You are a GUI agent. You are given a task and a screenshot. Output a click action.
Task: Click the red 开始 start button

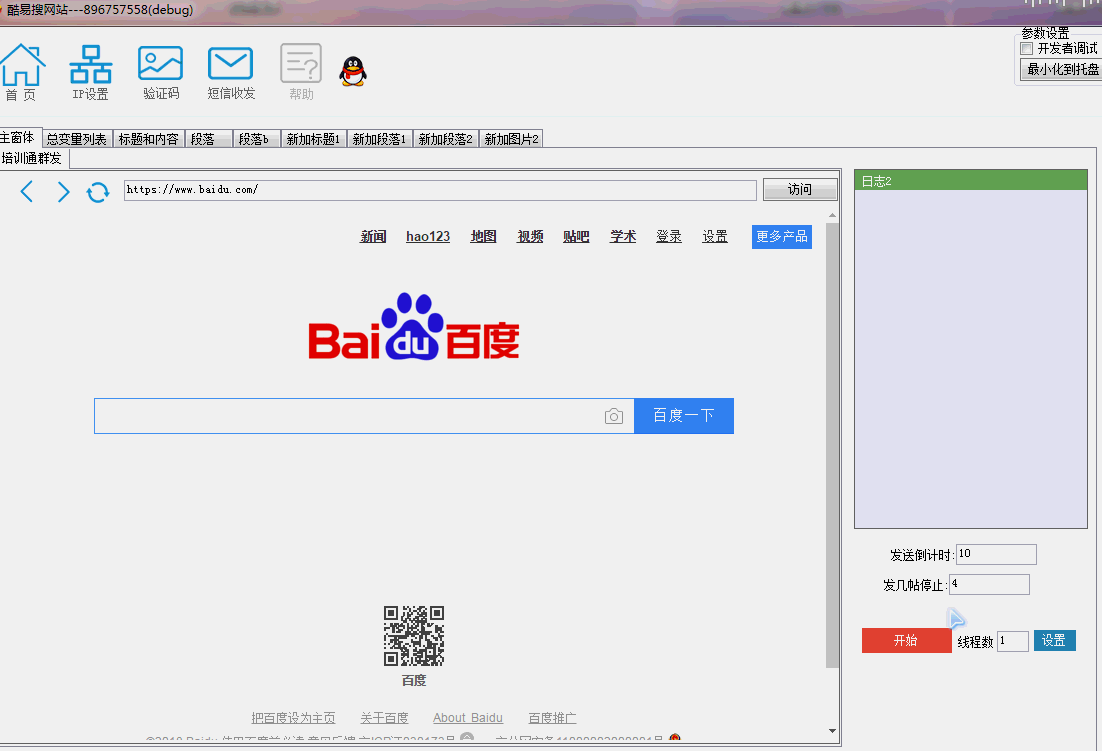click(x=907, y=641)
